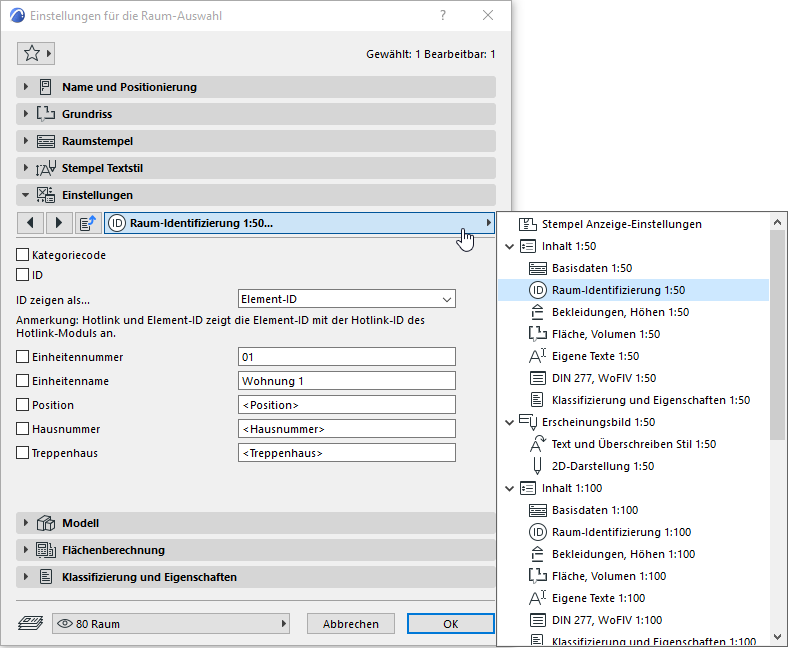
Task: Click the <Hausnummer> text field
Action: pos(347,429)
